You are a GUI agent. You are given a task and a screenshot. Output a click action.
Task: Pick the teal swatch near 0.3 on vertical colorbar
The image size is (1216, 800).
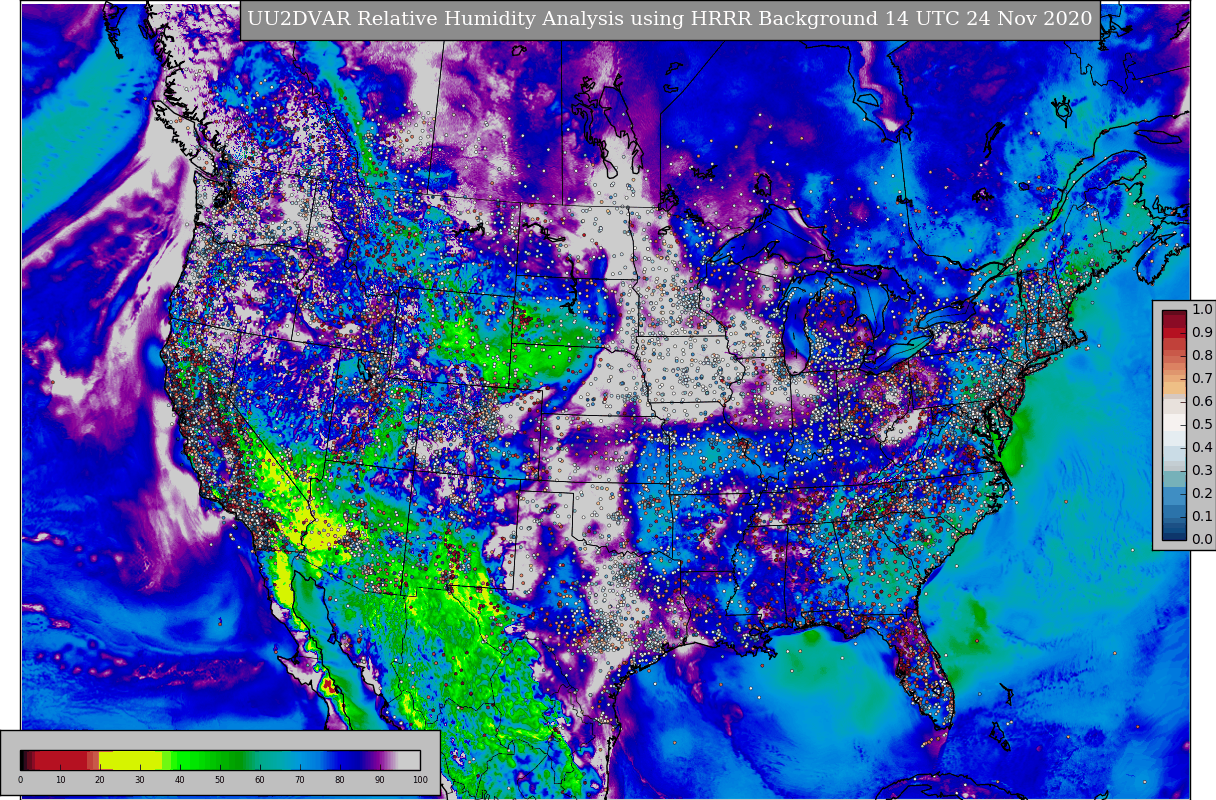(1174, 477)
